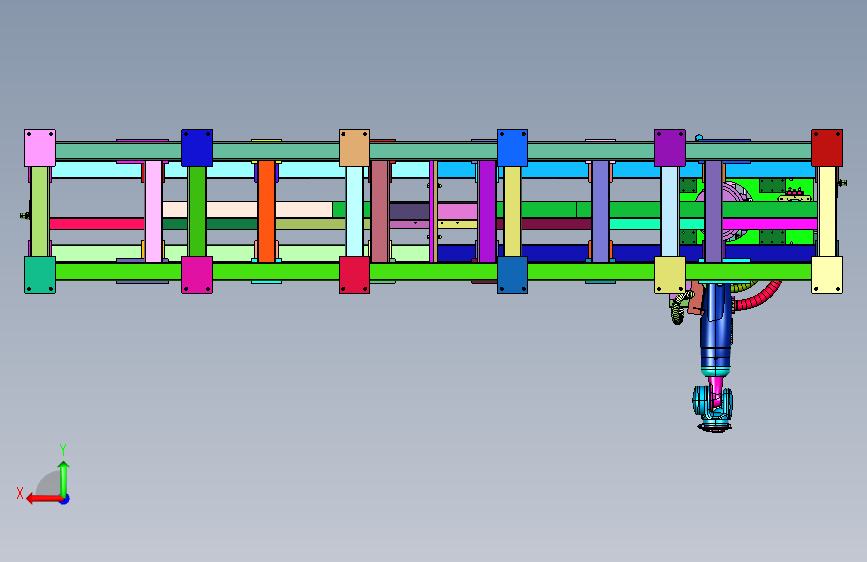867x562 pixels.
Task: Select the peach horizontal bar
Action: [247, 210]
